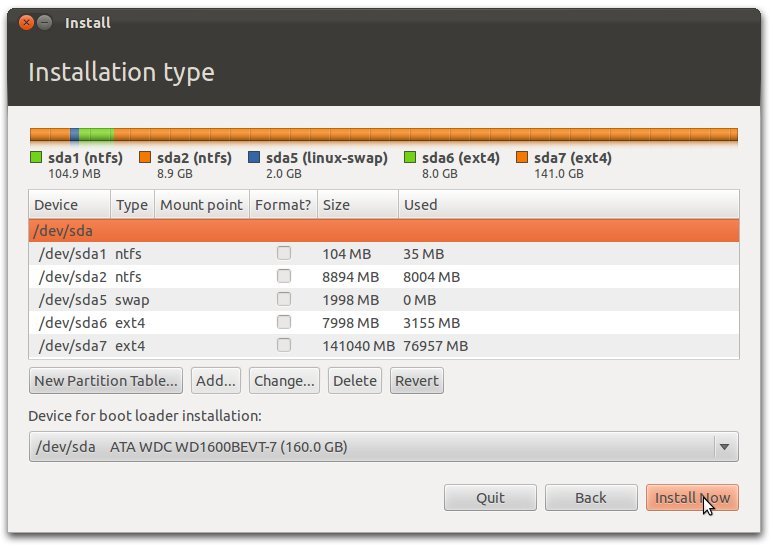Check the format checkbox for /dev/sda7

(x=284, y=346)
